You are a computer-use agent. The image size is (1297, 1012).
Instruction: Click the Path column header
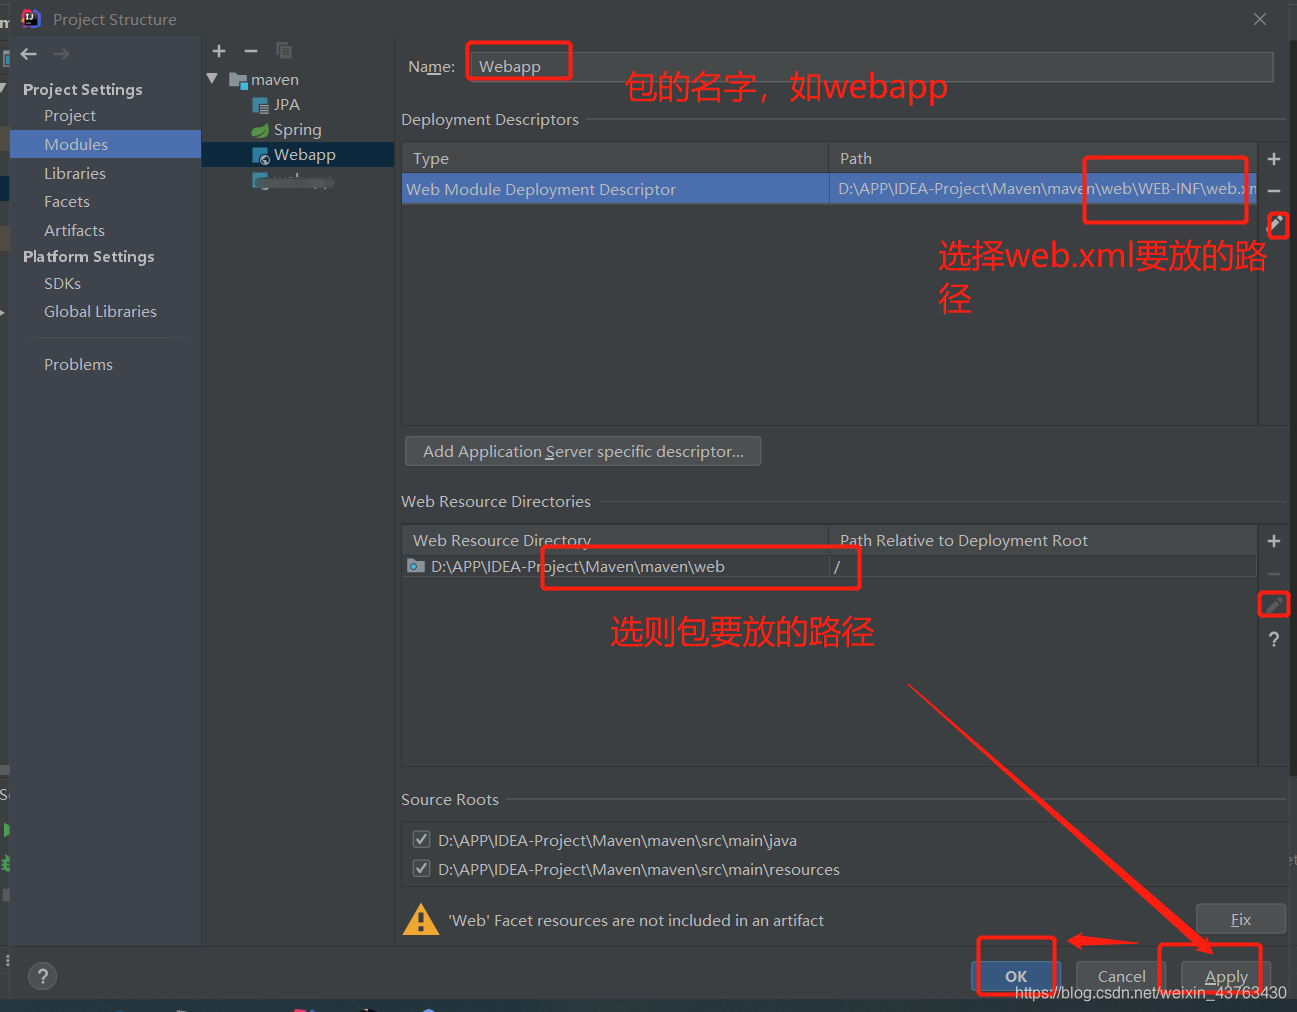pos(1043,158)
